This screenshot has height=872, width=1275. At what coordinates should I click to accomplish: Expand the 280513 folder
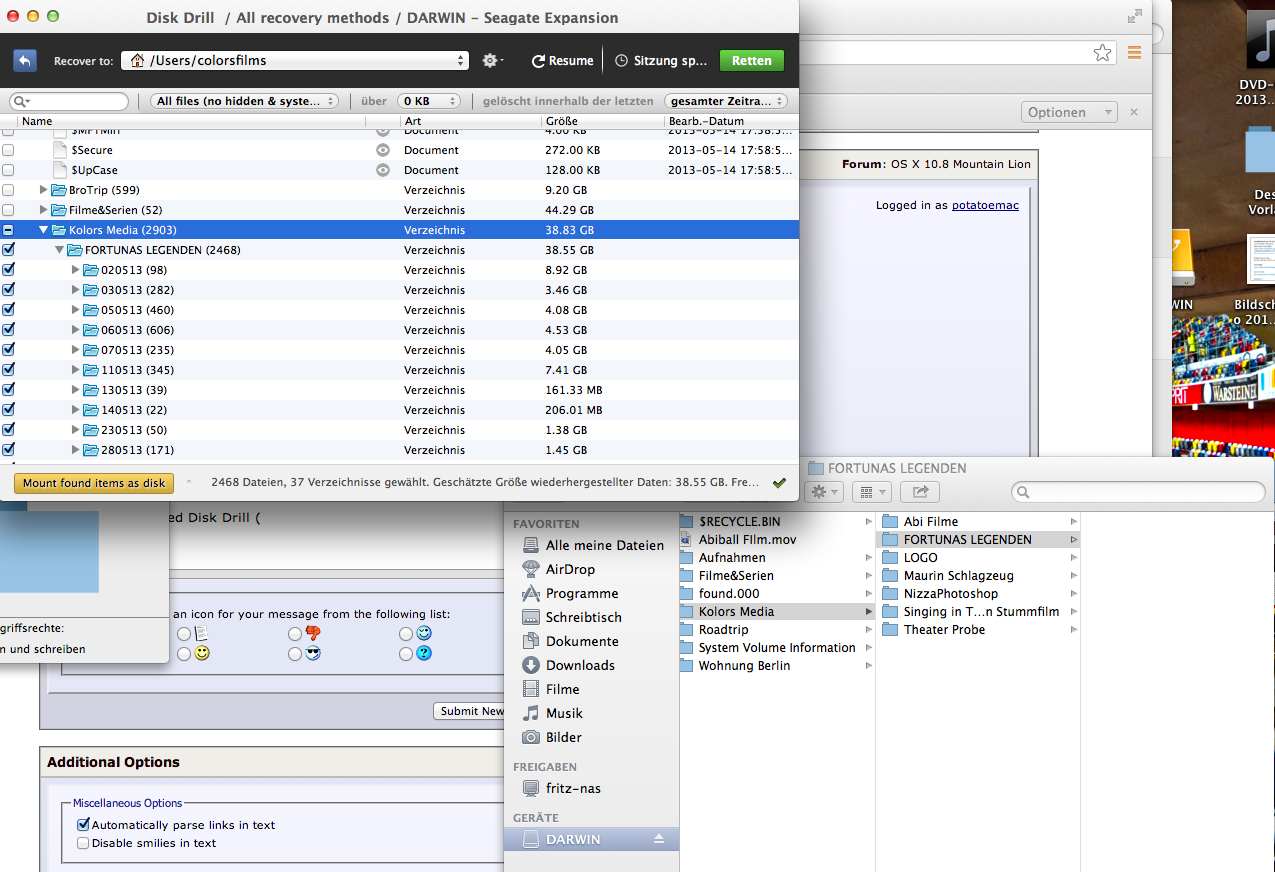75,450
